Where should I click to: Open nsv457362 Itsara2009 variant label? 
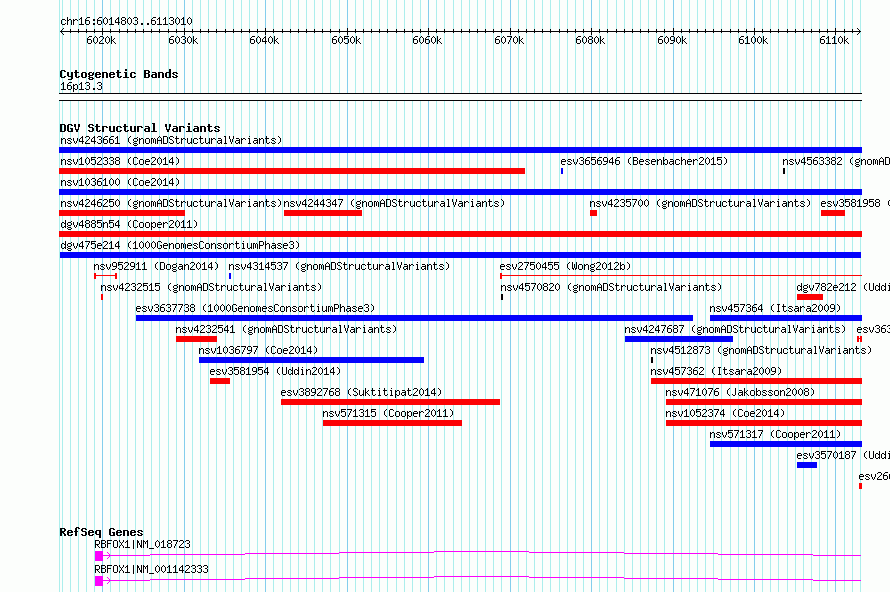click(x=716, y=371)
